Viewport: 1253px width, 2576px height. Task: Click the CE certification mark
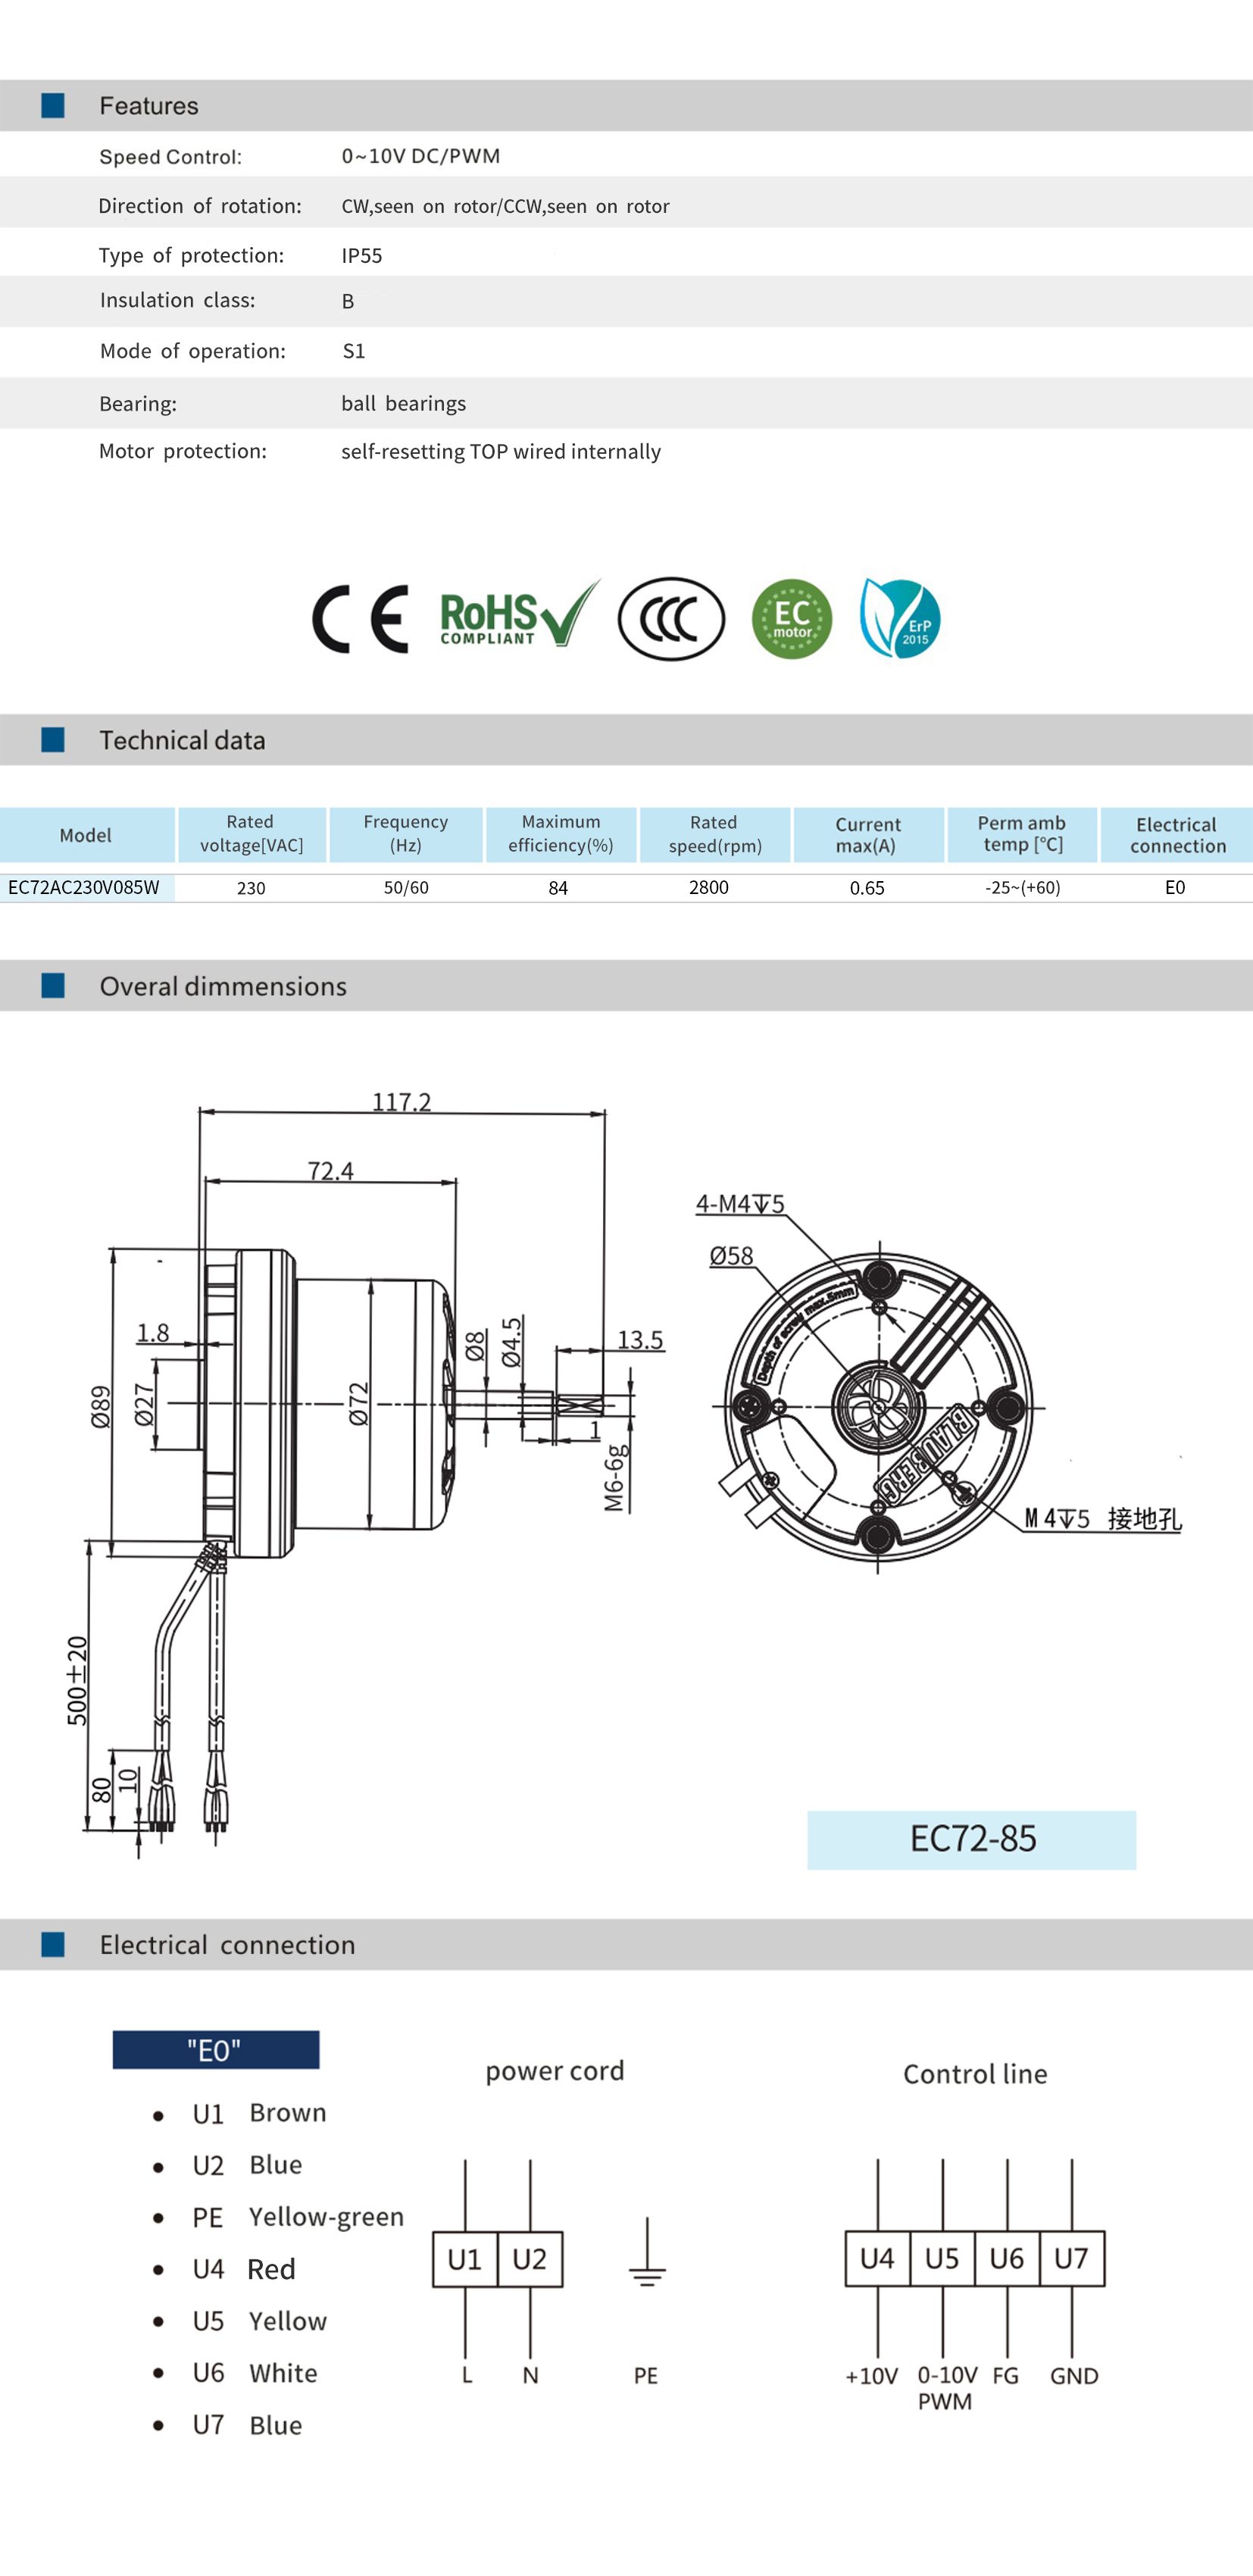pos(360,619)
